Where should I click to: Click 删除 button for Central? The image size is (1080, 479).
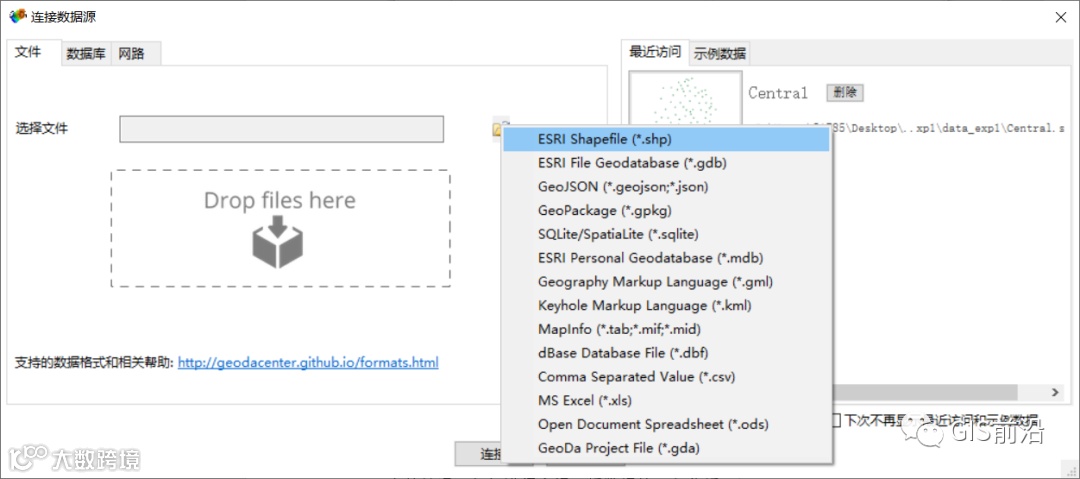click(844, 92)
